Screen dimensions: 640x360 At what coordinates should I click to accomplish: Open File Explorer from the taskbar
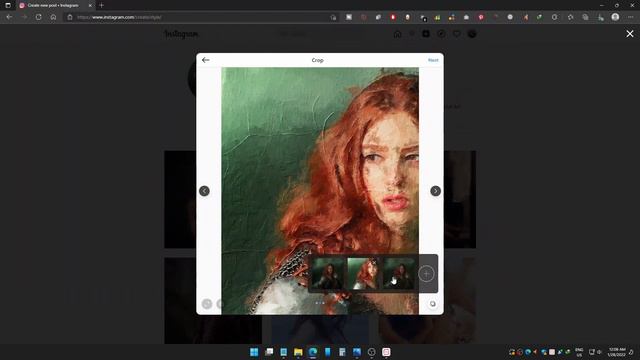coord(298,352)
